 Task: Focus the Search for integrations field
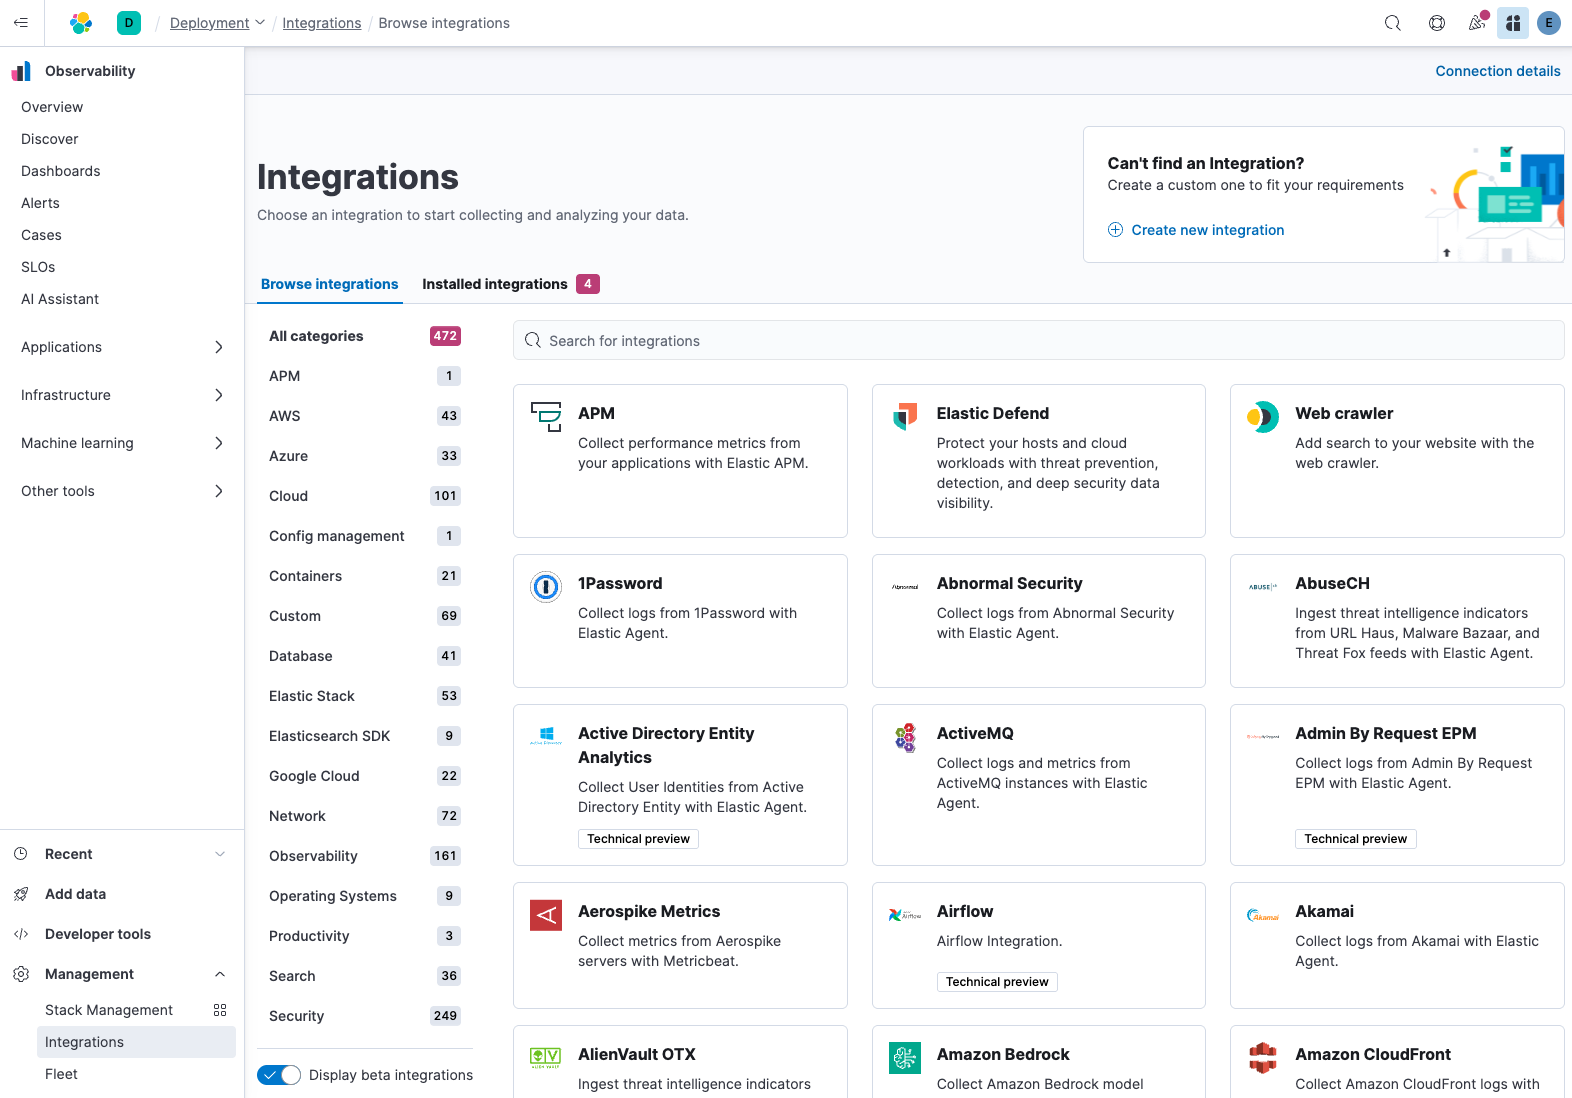click(x=1038, y=341)
